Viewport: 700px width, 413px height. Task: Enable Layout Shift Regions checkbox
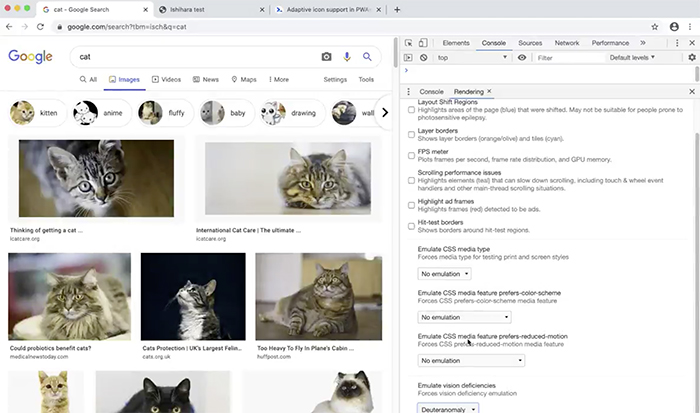411,110
